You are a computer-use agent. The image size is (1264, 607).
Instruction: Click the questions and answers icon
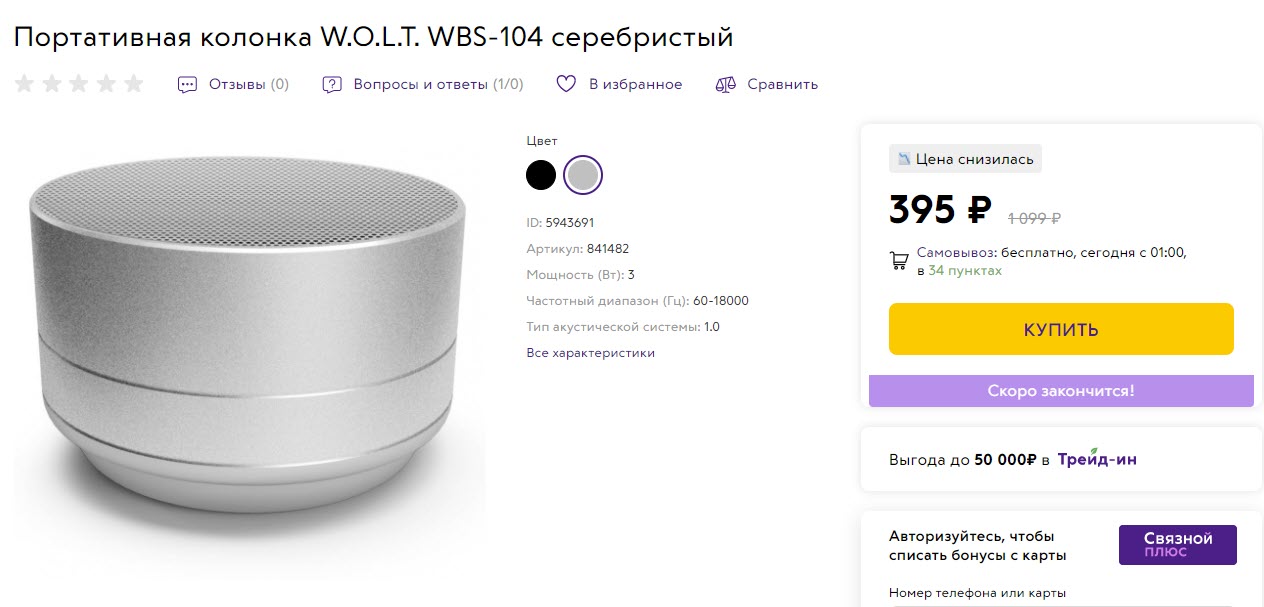coord(331,84)
